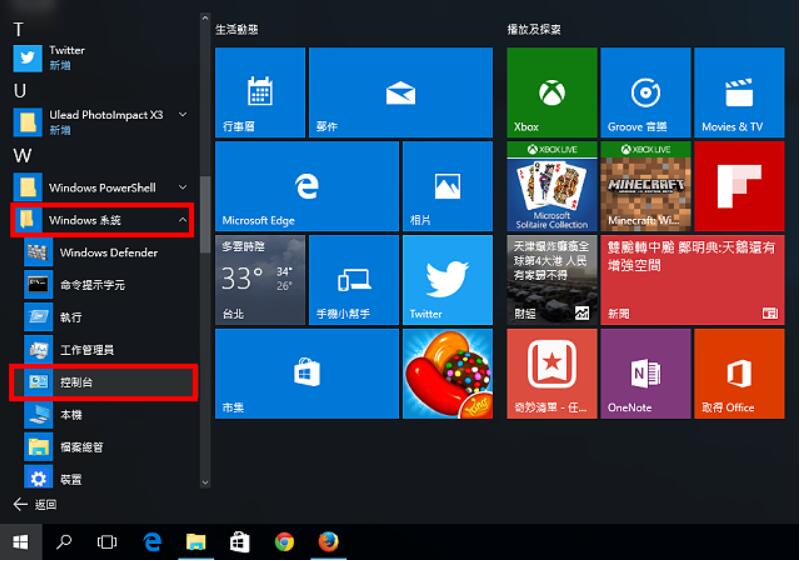This screenshot has width=800, height=561.
Task: Jump to letter U section header
Action: click(19, 91)
